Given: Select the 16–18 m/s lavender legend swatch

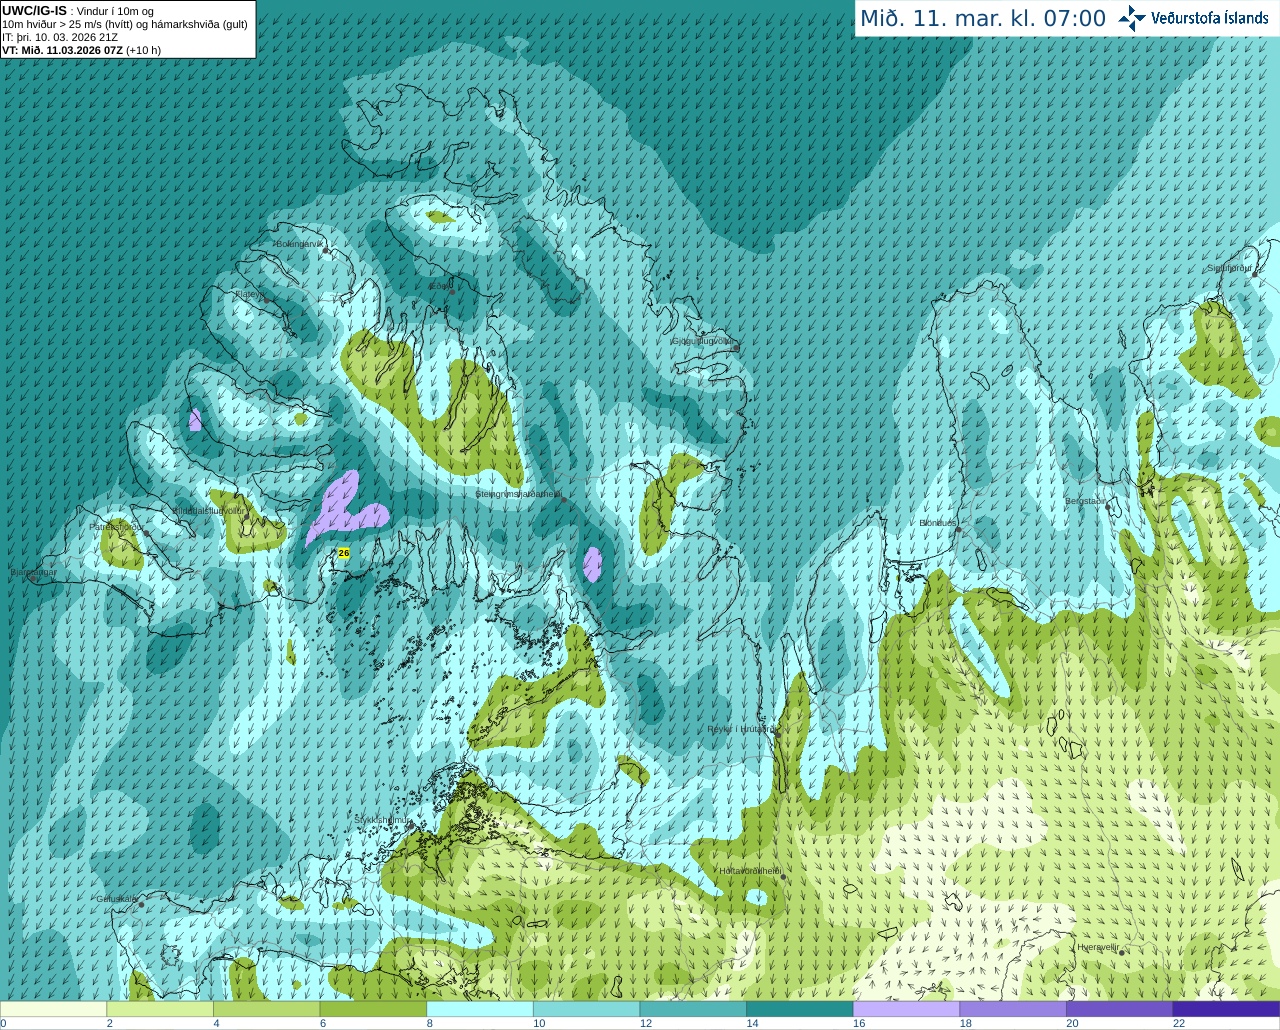Looking at the screenshot, I should coord(906,1009).
